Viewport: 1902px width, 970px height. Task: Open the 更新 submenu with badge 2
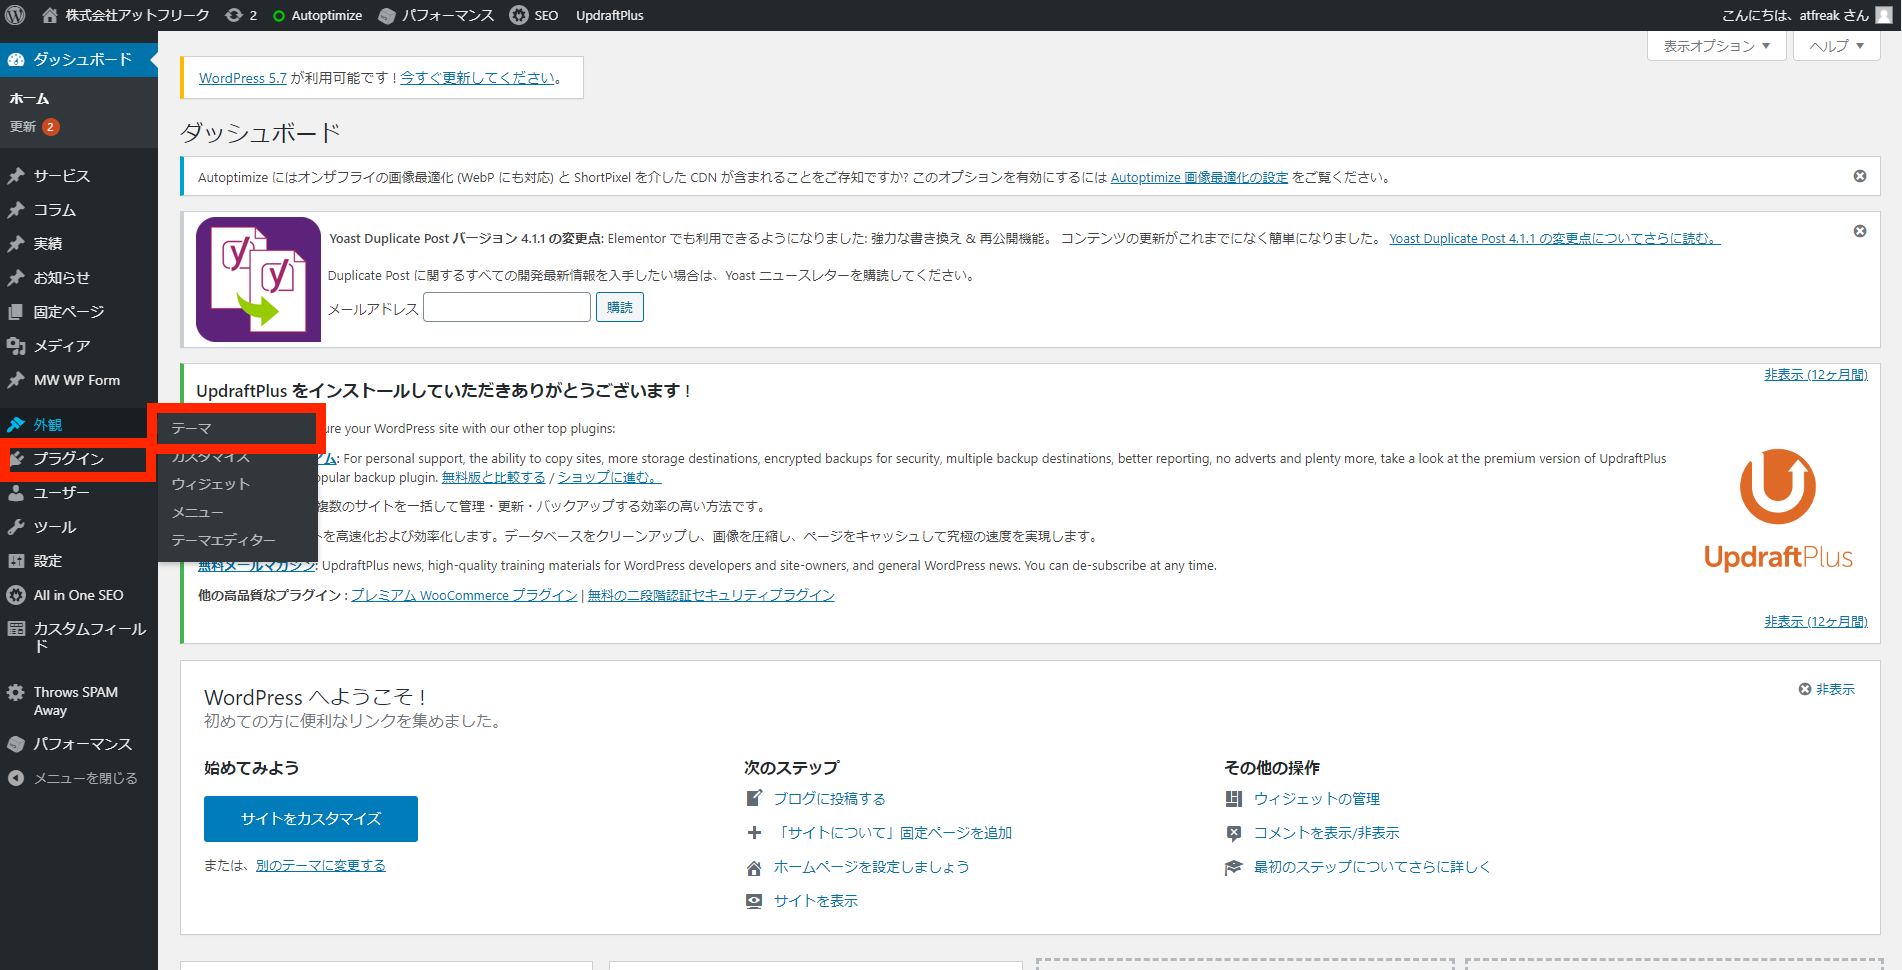35,127
